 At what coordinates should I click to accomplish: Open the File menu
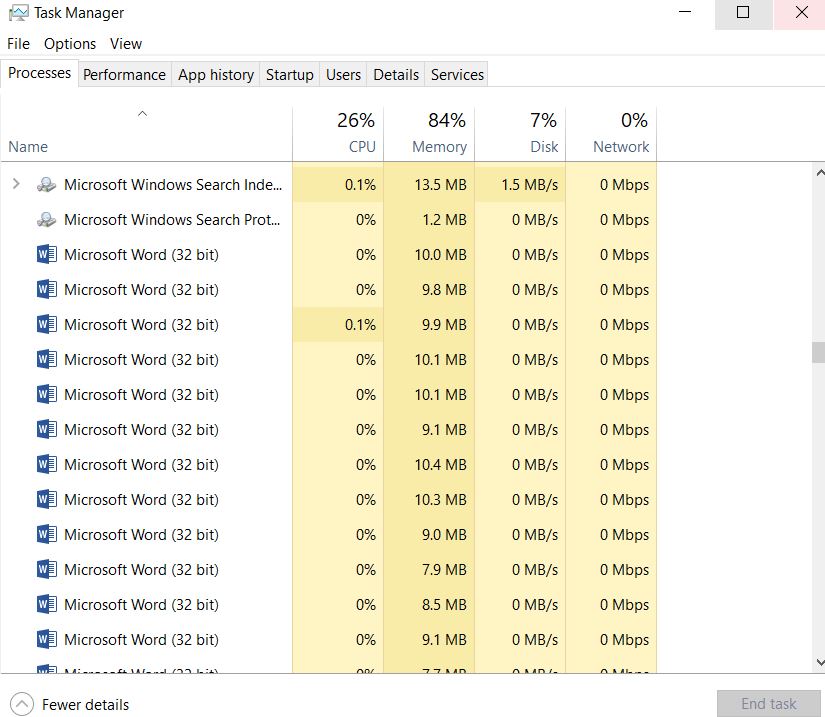(x=18, y=44)
